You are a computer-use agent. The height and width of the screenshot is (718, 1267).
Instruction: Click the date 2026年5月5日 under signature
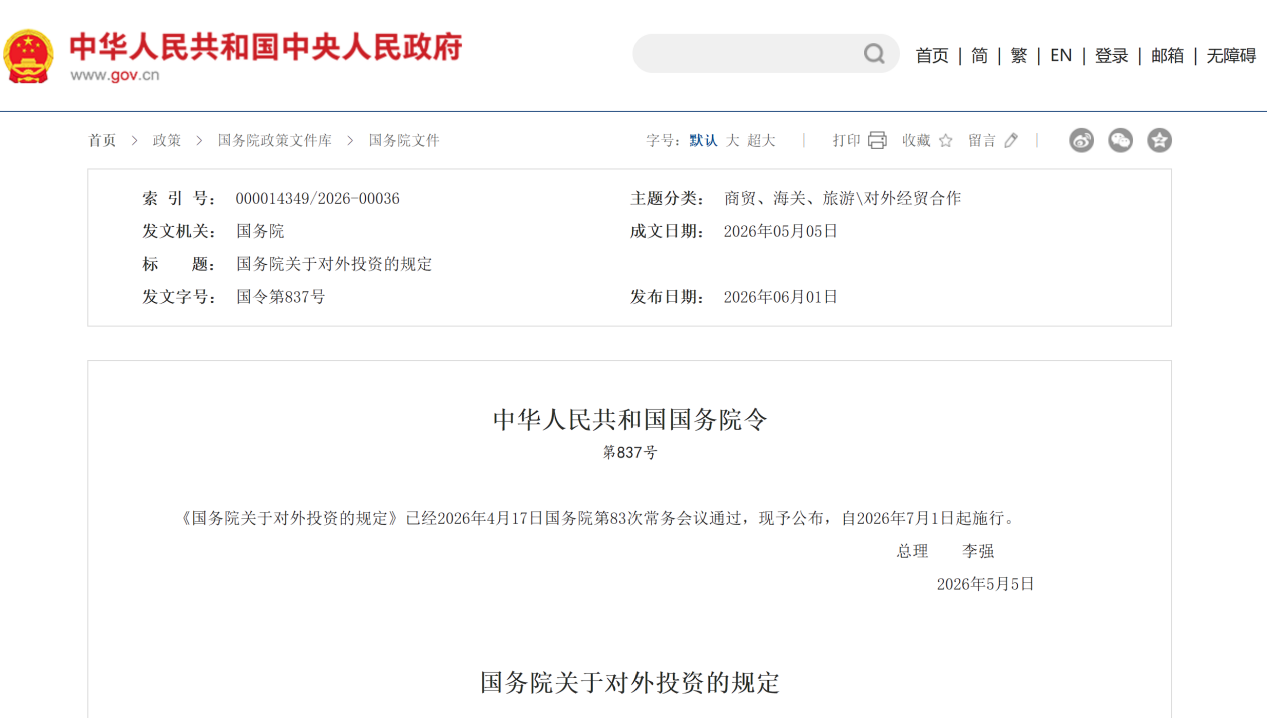[x=985, y=584]
